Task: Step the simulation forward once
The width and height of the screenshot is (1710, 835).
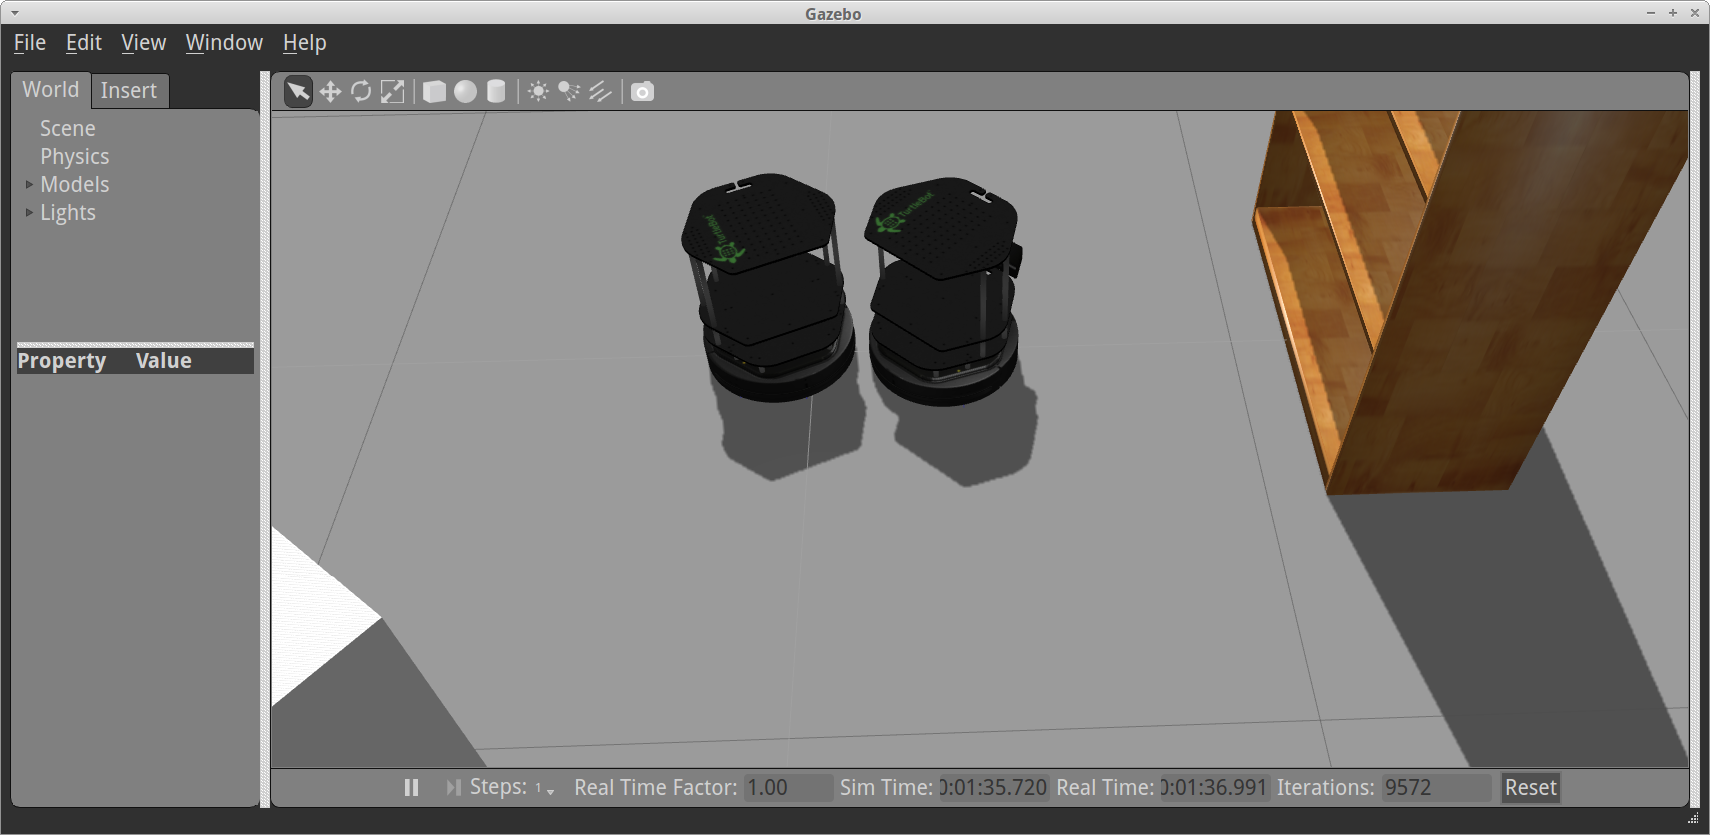Action: [x=453, y=788]
